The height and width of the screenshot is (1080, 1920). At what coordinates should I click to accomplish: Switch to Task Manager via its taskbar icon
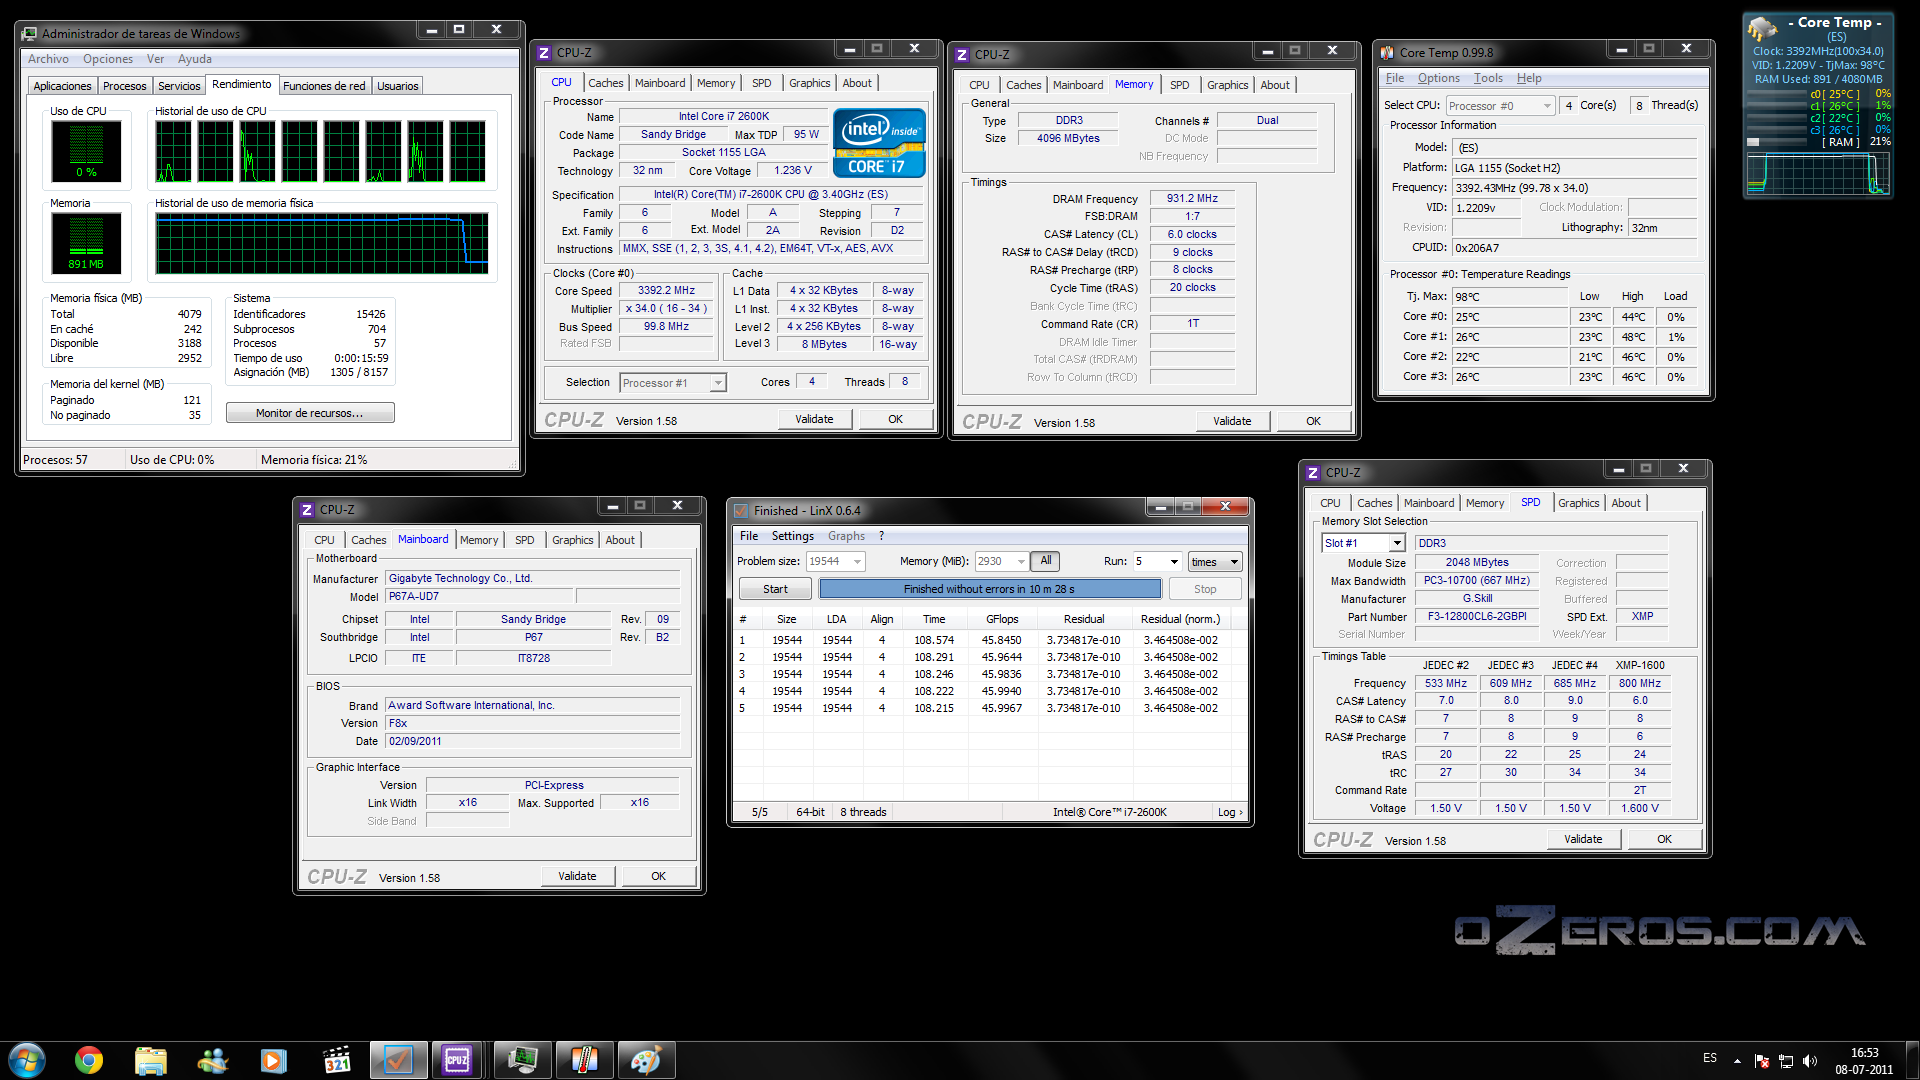[x=522, y=1060]
